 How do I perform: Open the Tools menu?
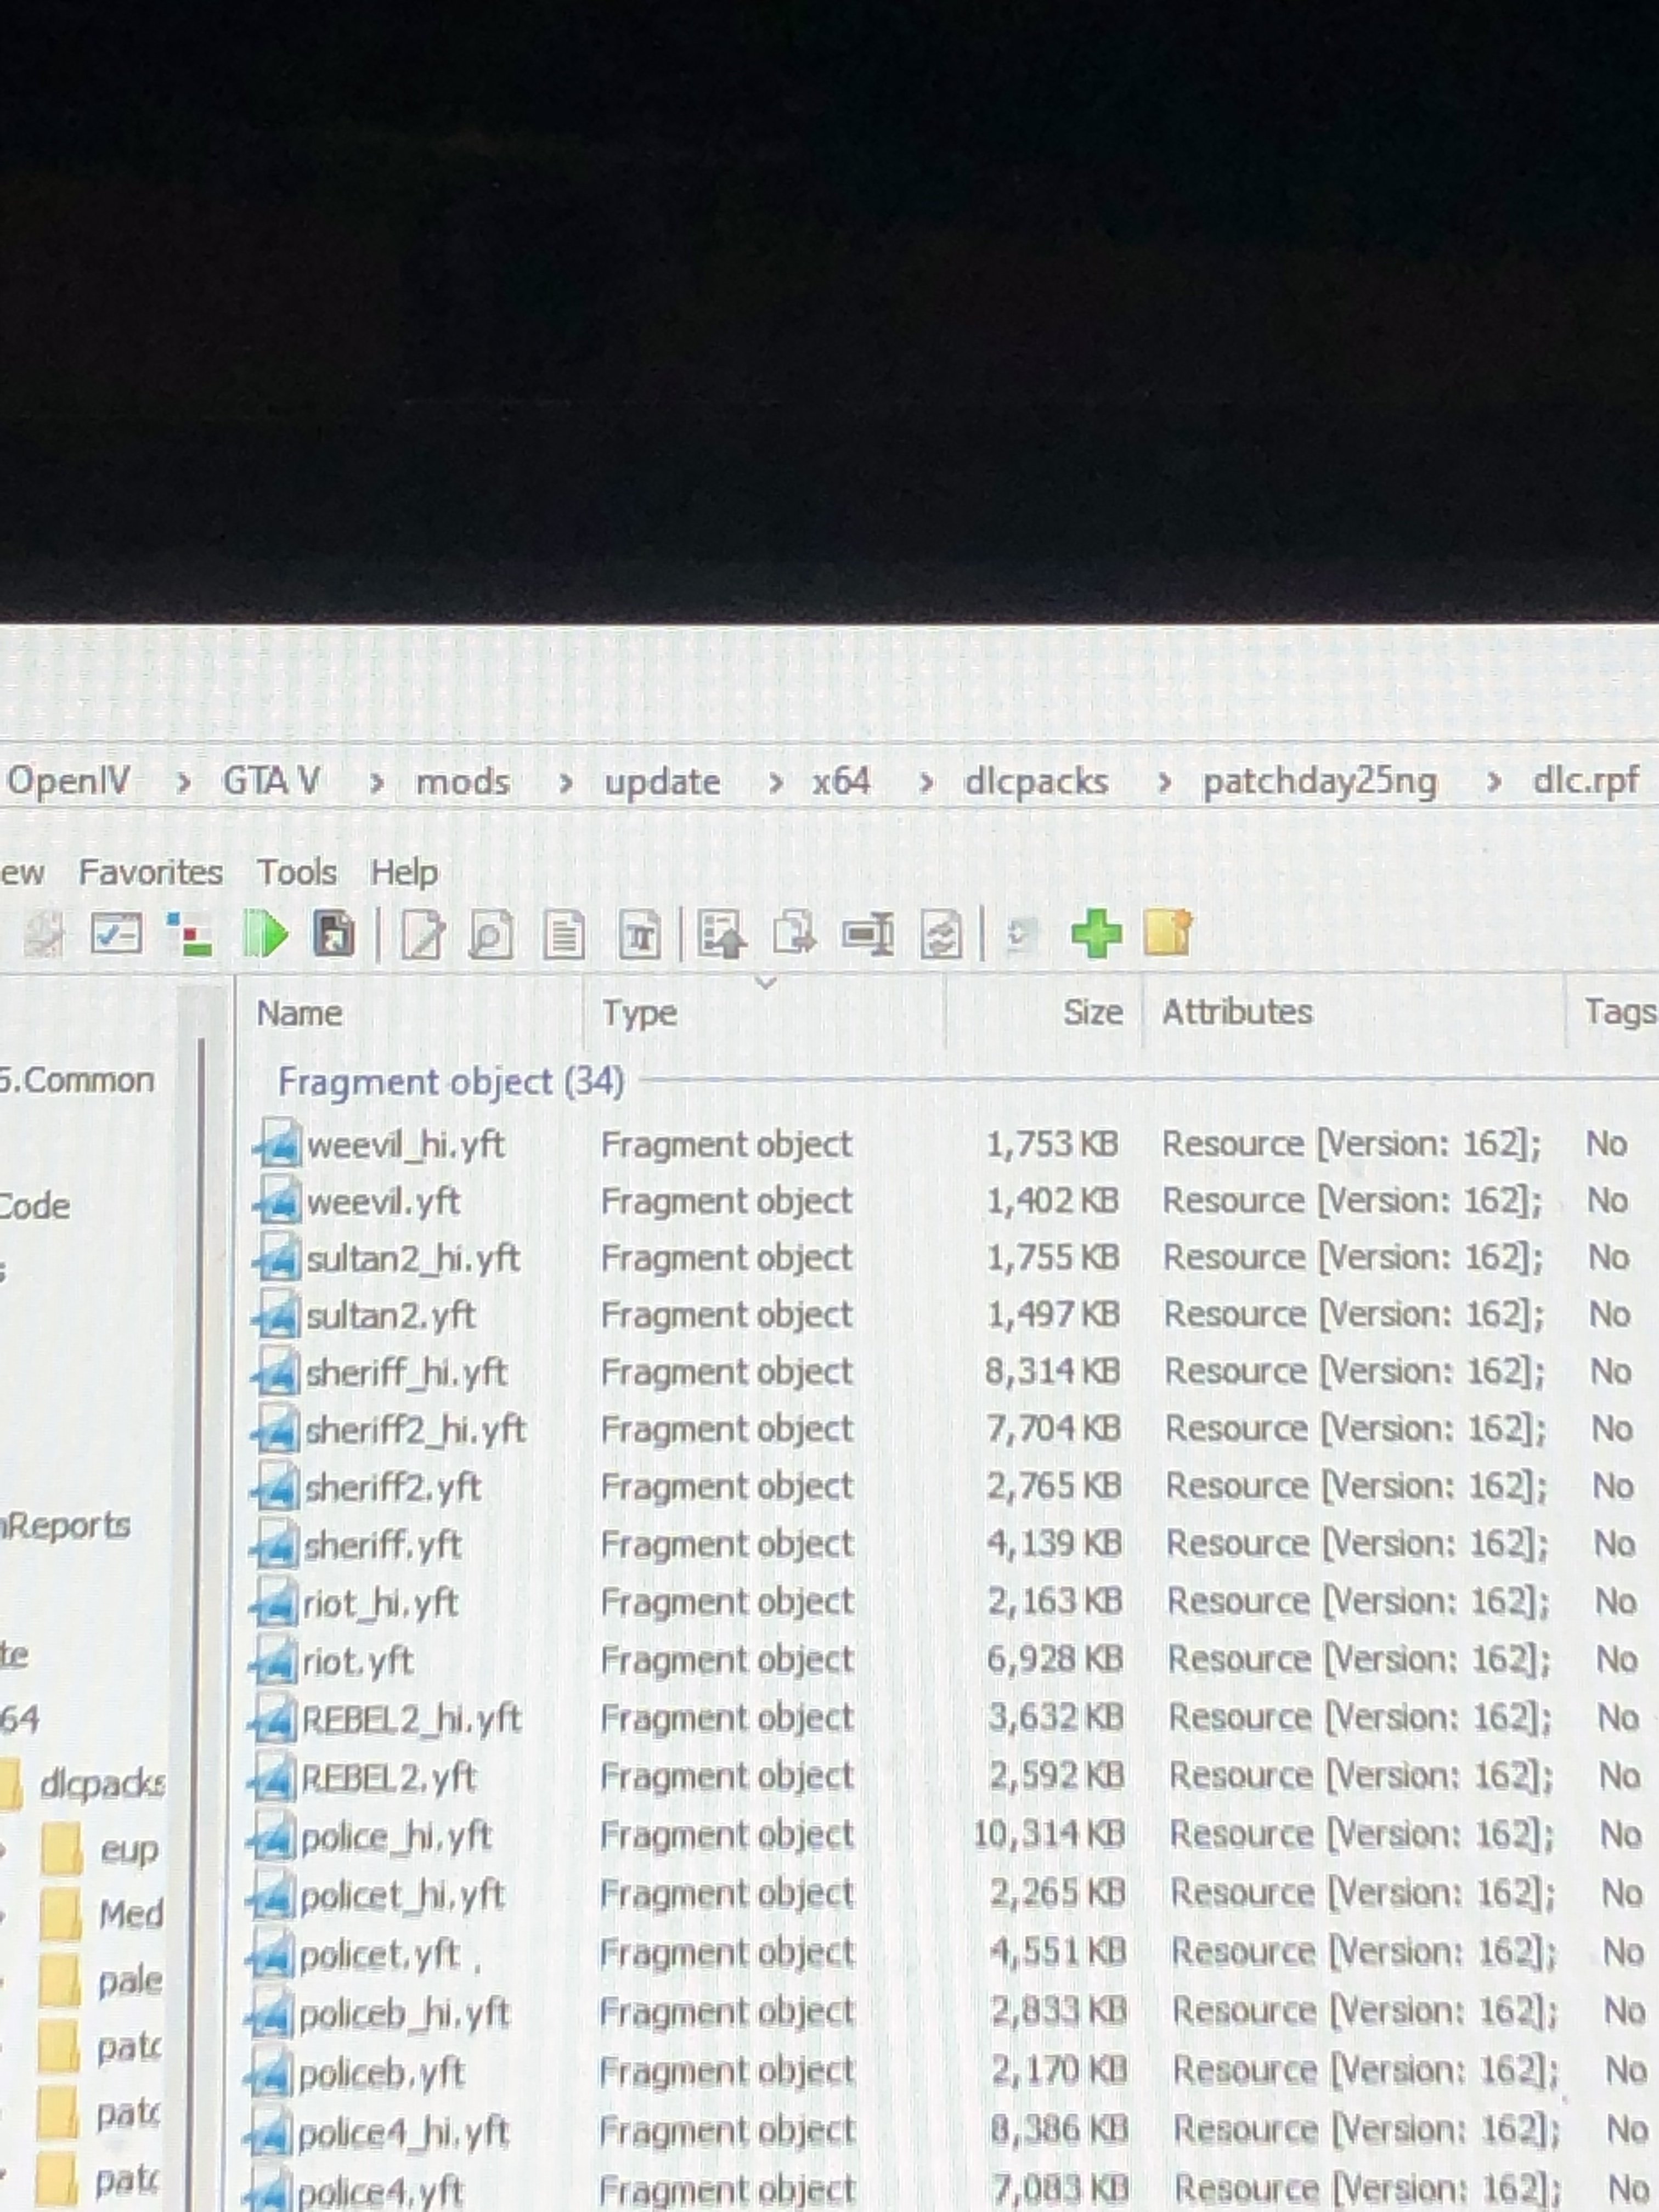296,873
